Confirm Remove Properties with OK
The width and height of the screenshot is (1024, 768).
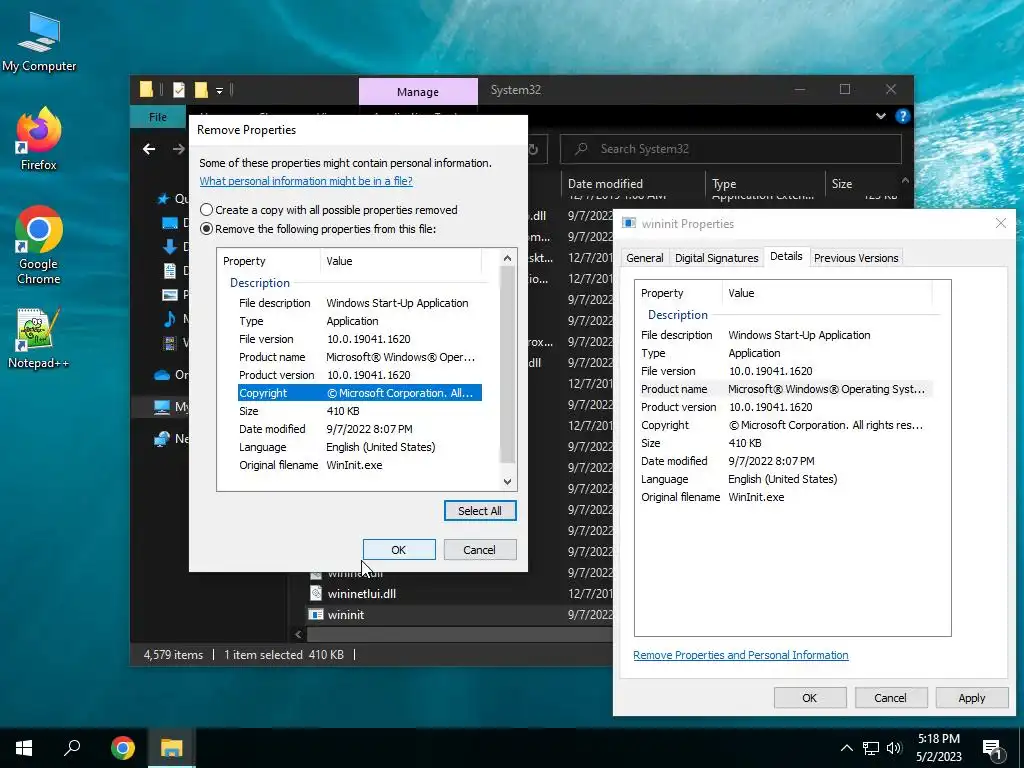click(399, 550)
